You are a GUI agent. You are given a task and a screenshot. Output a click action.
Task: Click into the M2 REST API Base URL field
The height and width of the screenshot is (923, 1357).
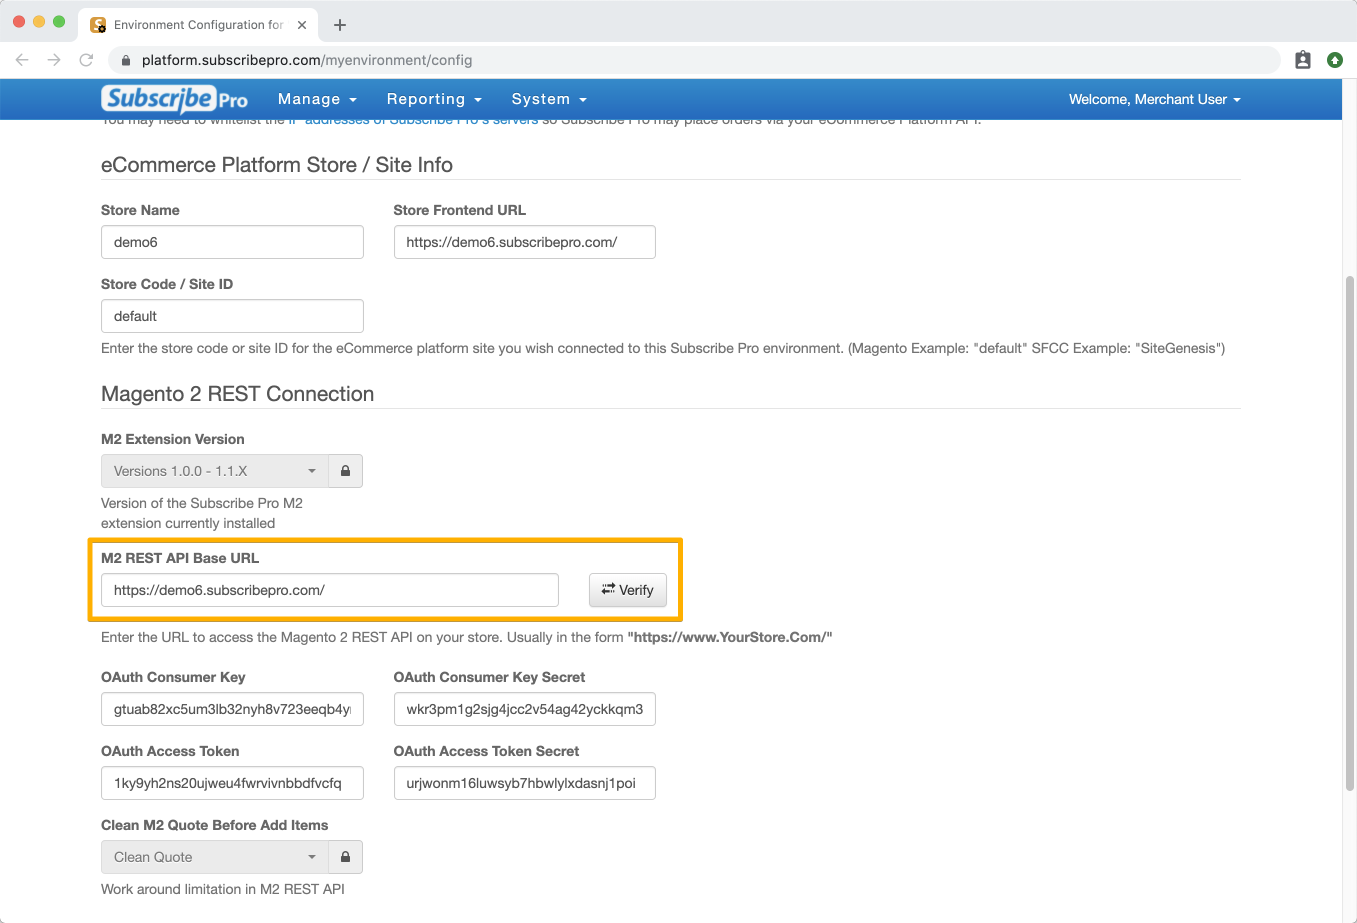pos(330,590)
